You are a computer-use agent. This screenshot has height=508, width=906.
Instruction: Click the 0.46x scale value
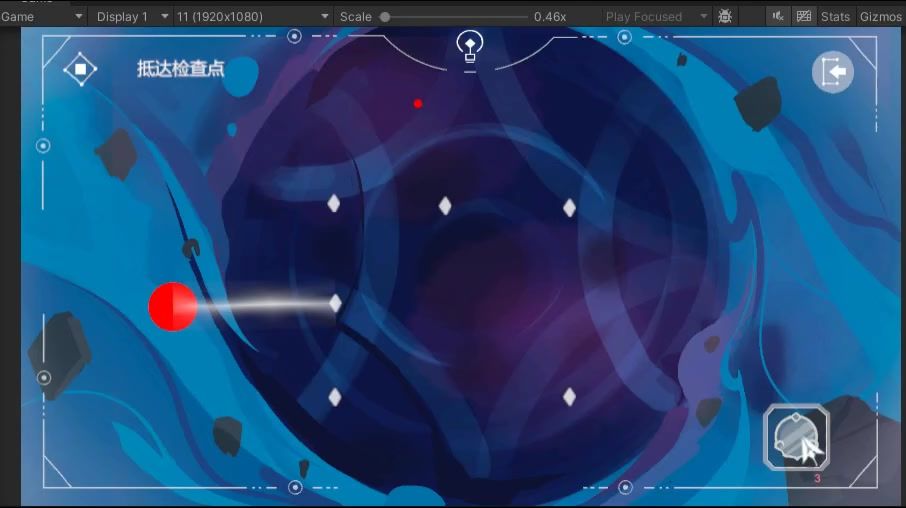[x=550, y=17]
